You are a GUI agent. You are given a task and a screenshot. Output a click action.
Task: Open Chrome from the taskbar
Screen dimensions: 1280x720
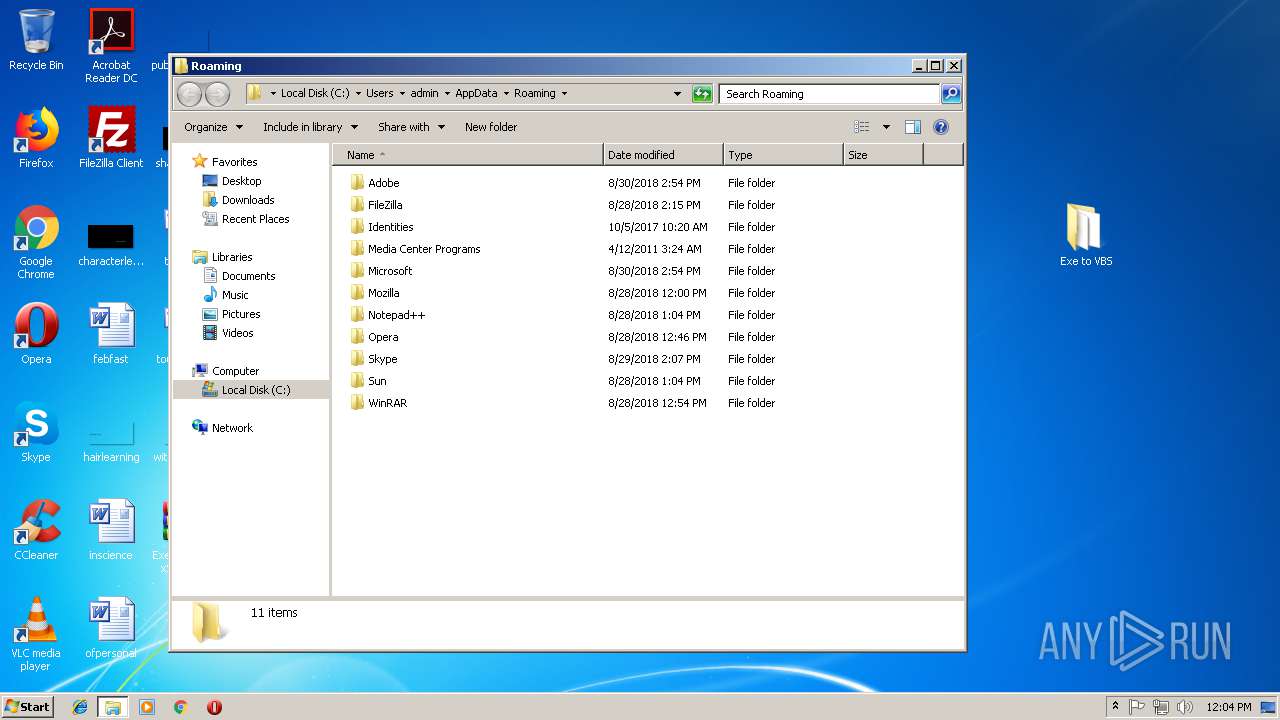(x=181, y=707)
